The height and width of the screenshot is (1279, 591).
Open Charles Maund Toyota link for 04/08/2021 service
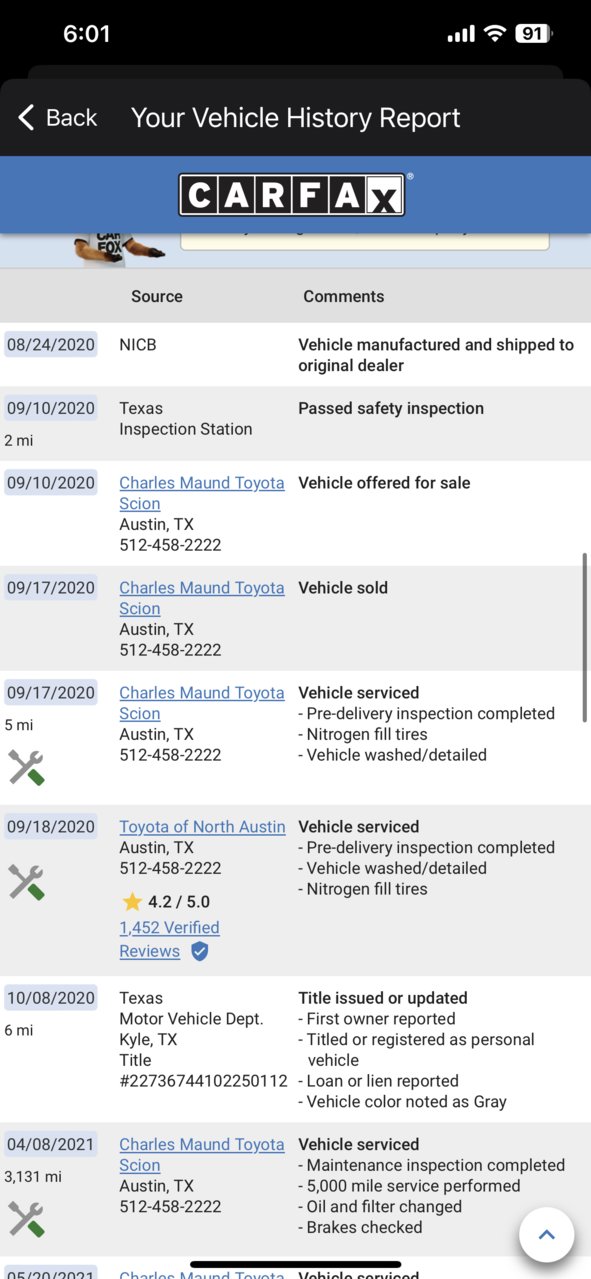coord(202,1155)
